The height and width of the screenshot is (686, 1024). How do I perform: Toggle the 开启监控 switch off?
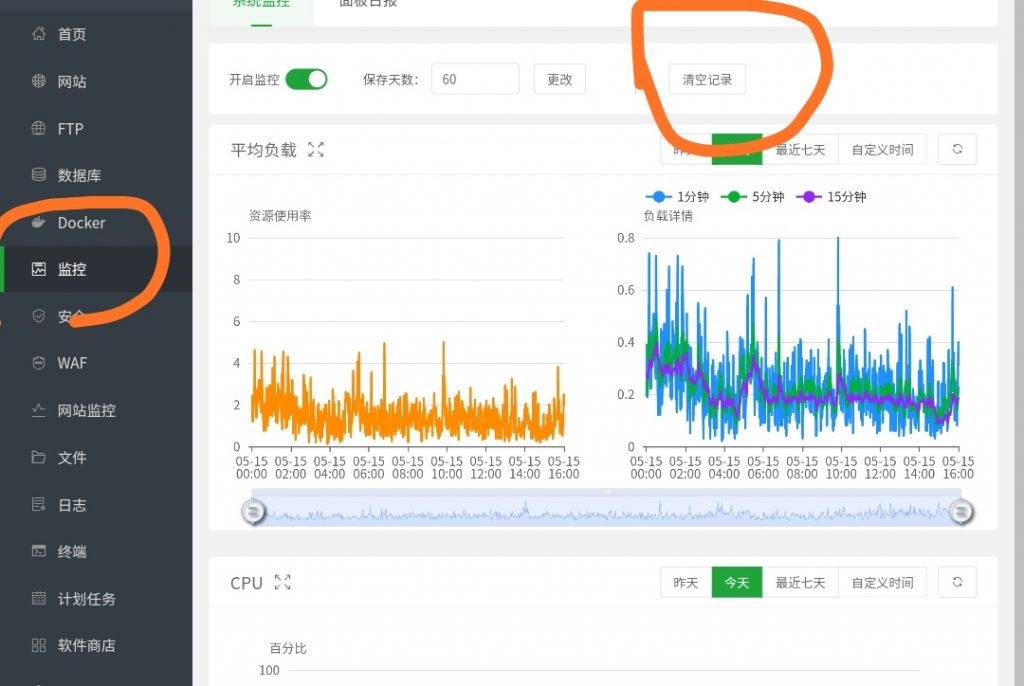pyautogui.click(x=306, y=79)
